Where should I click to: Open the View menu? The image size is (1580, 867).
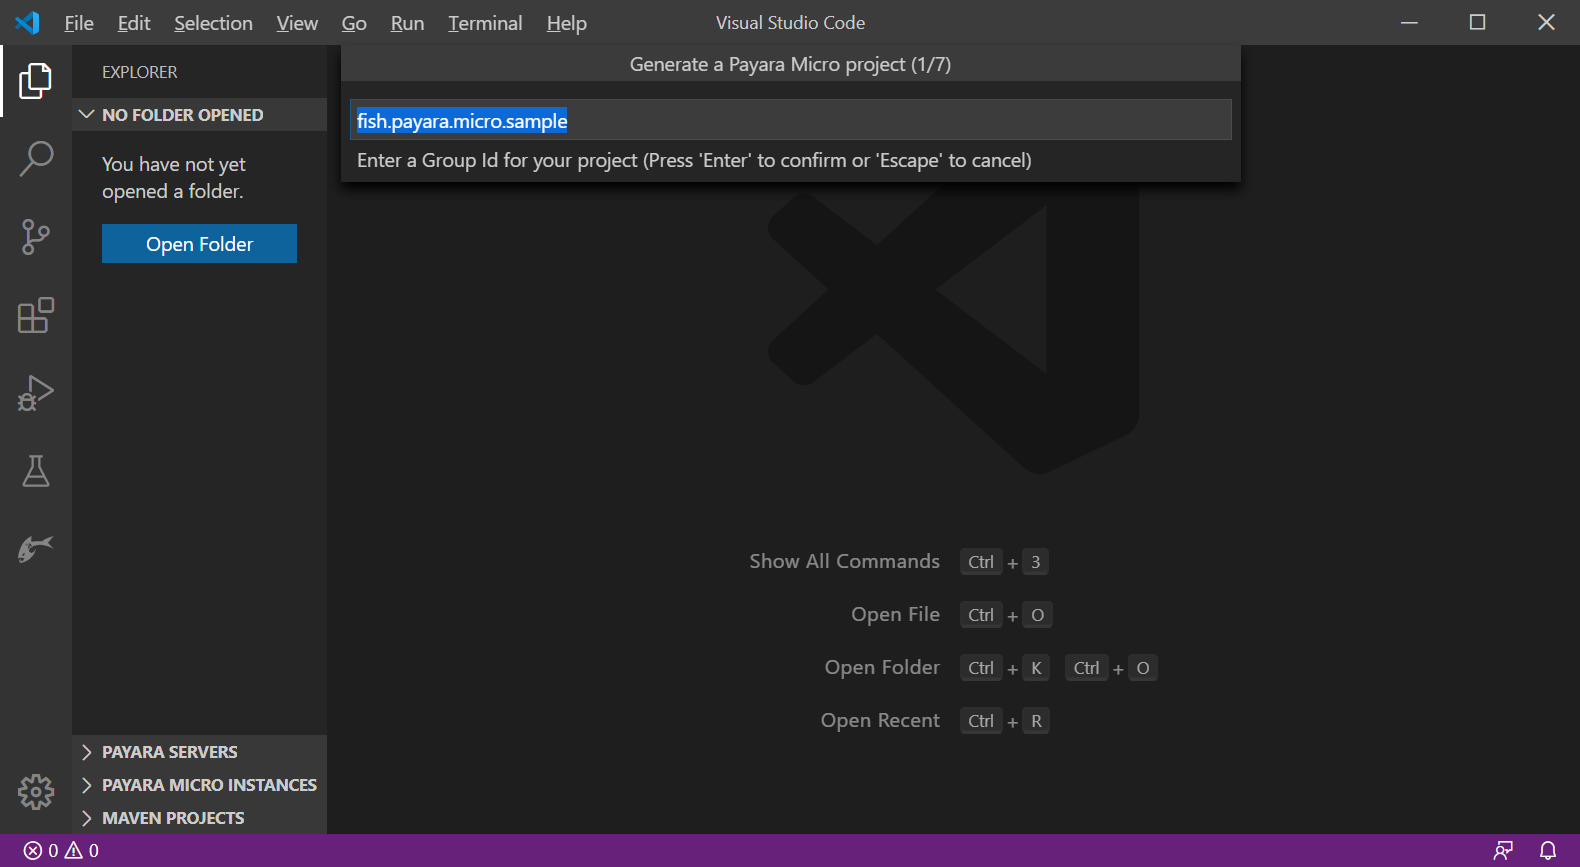[297, 23]
